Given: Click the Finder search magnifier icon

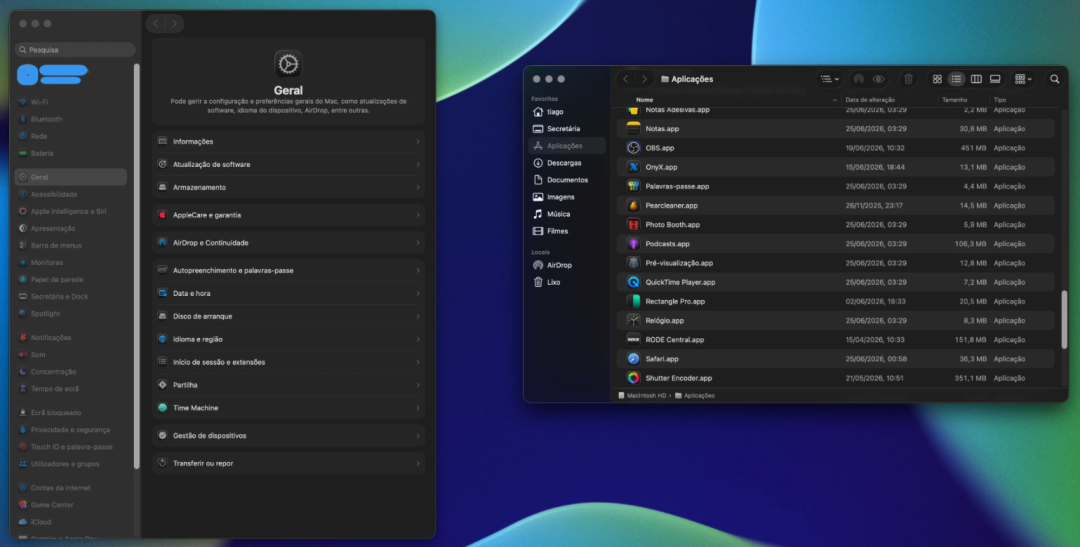Looking at the screenshot, I should pyautogui.click(x=1055, y=79).
